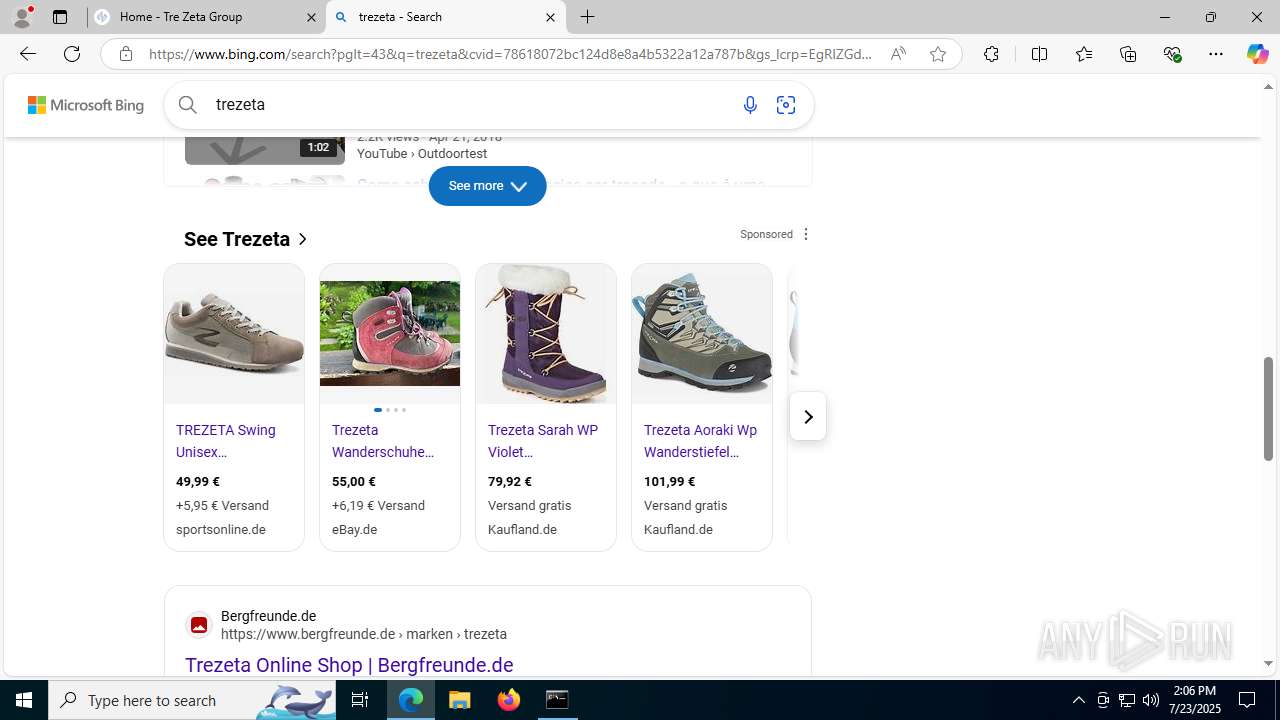Open the terminal app on taskbar
1280x720 pixels.
click(557, 700)
